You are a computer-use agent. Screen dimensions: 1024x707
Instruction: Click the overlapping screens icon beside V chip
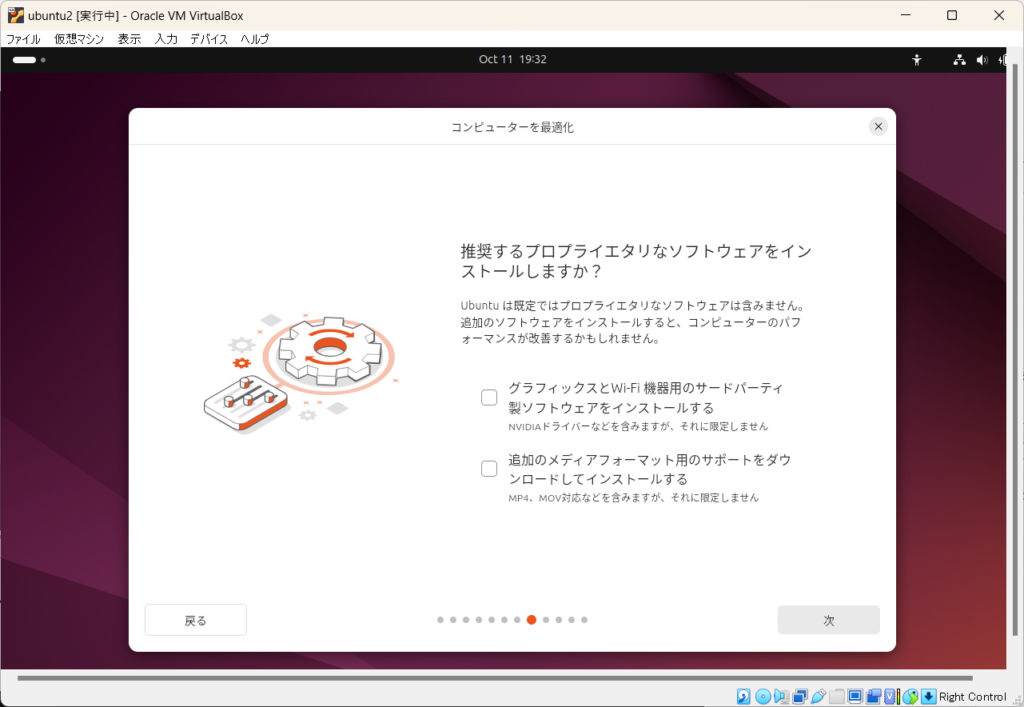pos(873,697)
